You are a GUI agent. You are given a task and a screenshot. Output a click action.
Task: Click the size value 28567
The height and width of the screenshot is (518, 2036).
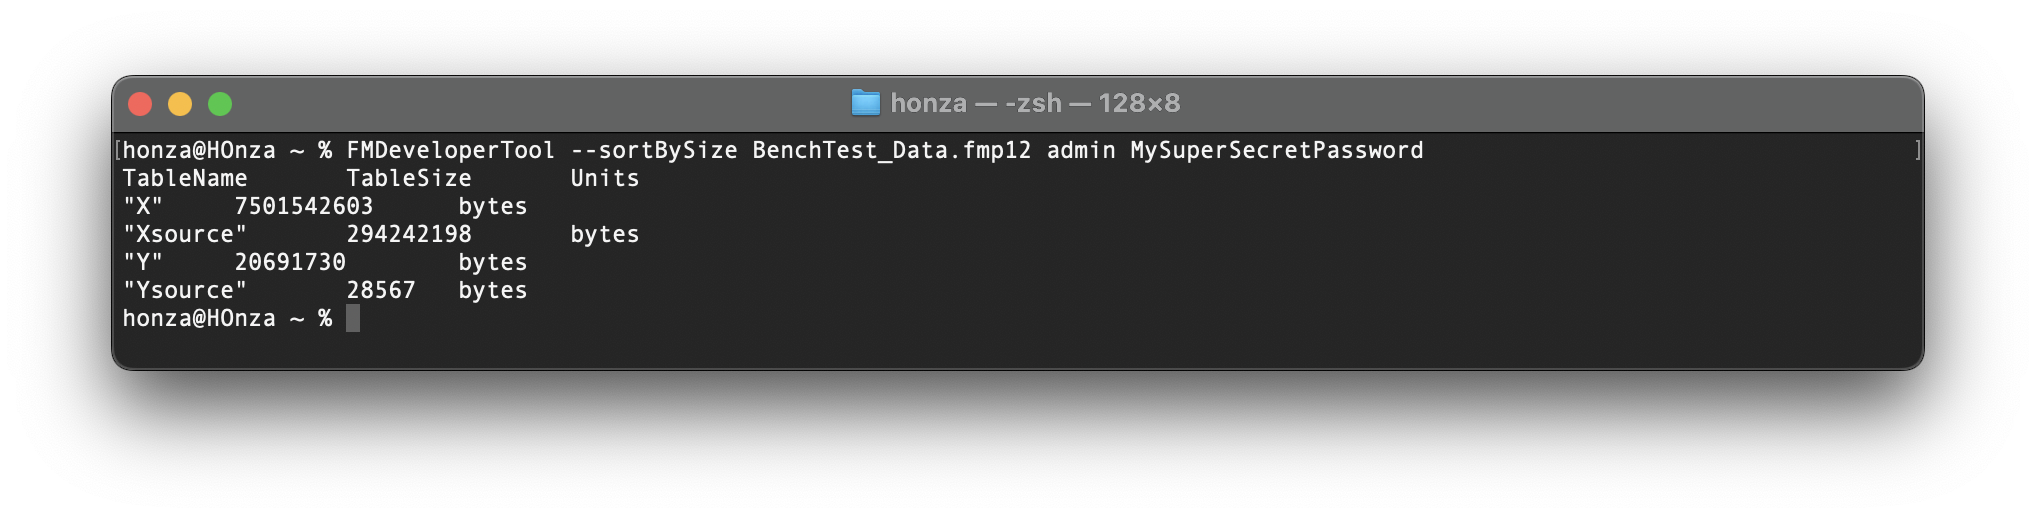pos(380,291)
